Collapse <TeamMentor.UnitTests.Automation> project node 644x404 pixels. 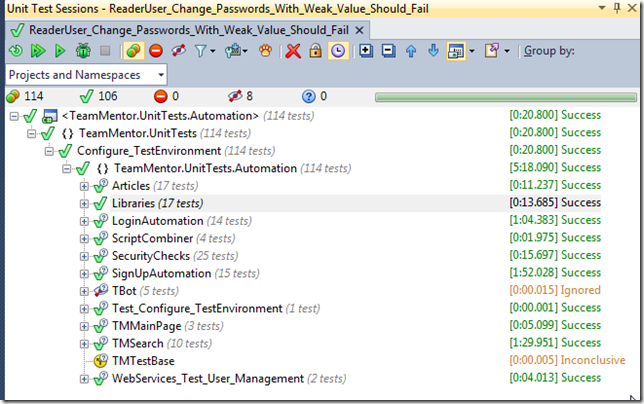coord(14,116)
